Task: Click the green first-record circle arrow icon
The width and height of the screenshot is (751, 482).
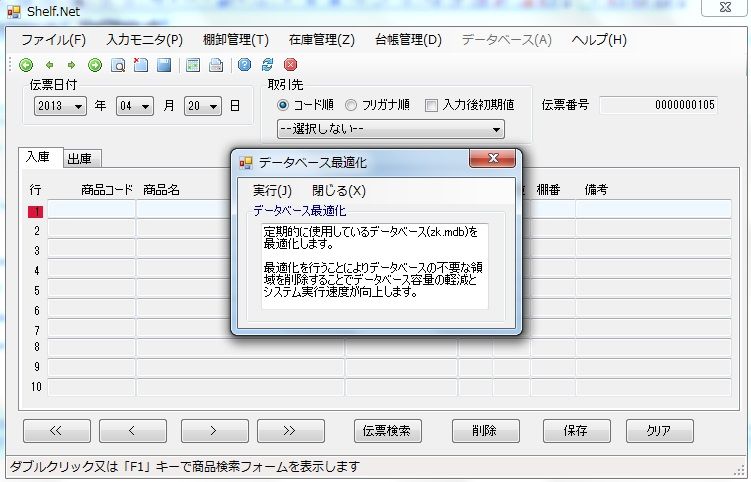Action: pyautogui.click(x=26, y=65)
